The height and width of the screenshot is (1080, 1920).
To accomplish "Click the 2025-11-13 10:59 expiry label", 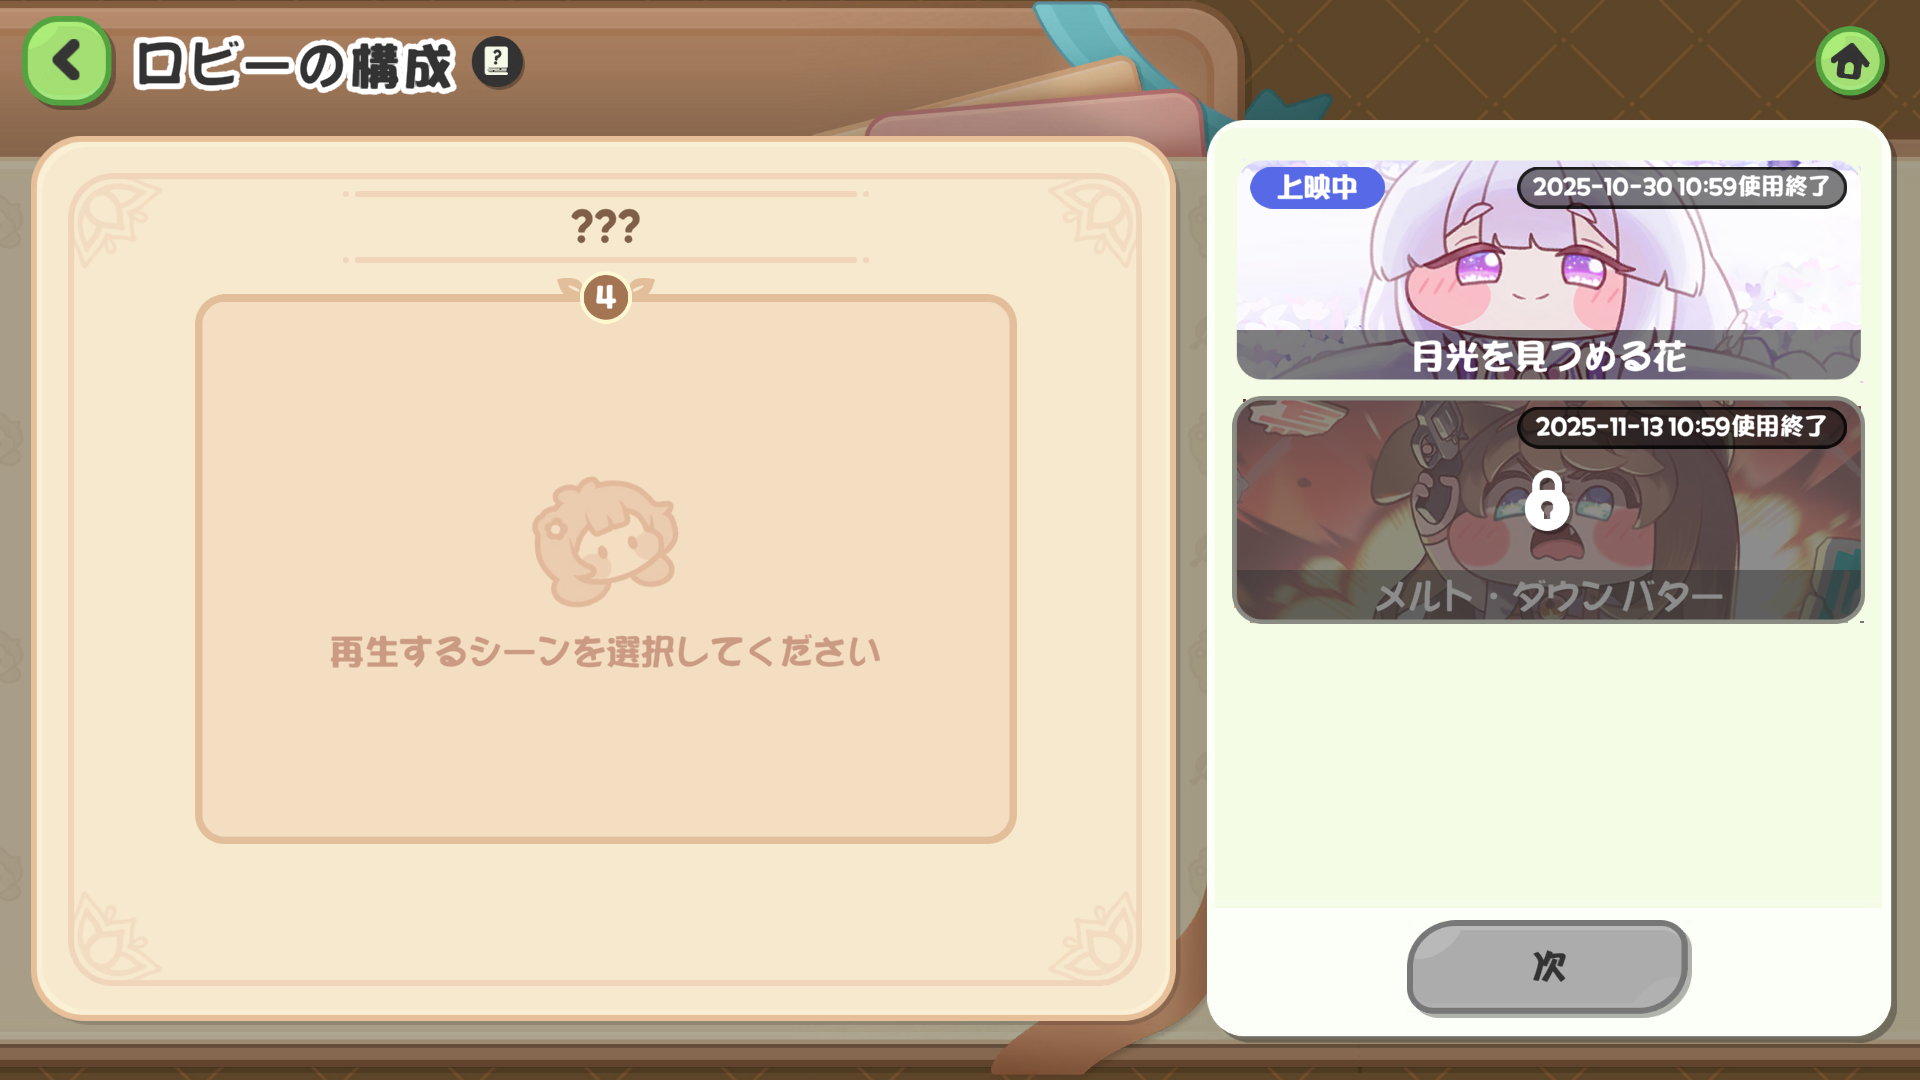I will pos(1681,427).
